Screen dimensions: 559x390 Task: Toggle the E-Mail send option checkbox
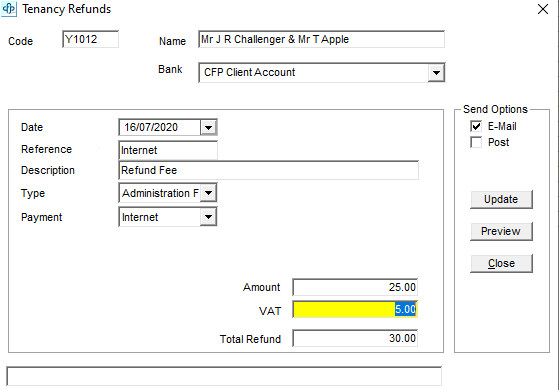point(476,126)
